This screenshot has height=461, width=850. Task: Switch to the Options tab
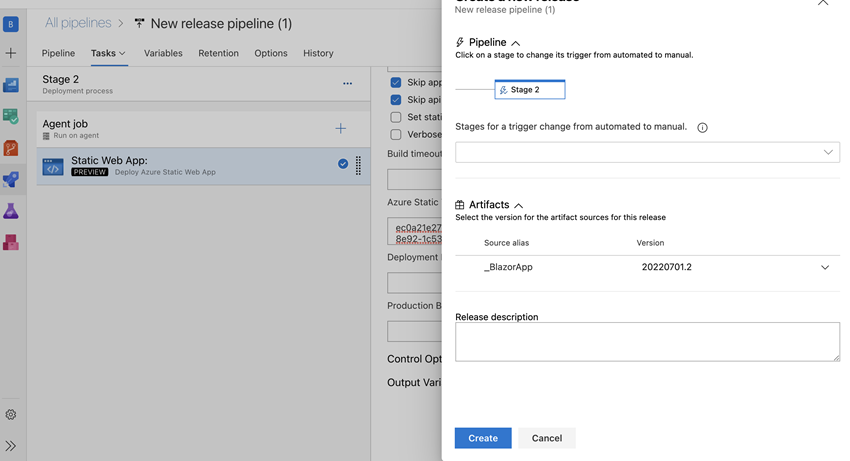click(x=271, y=53)
